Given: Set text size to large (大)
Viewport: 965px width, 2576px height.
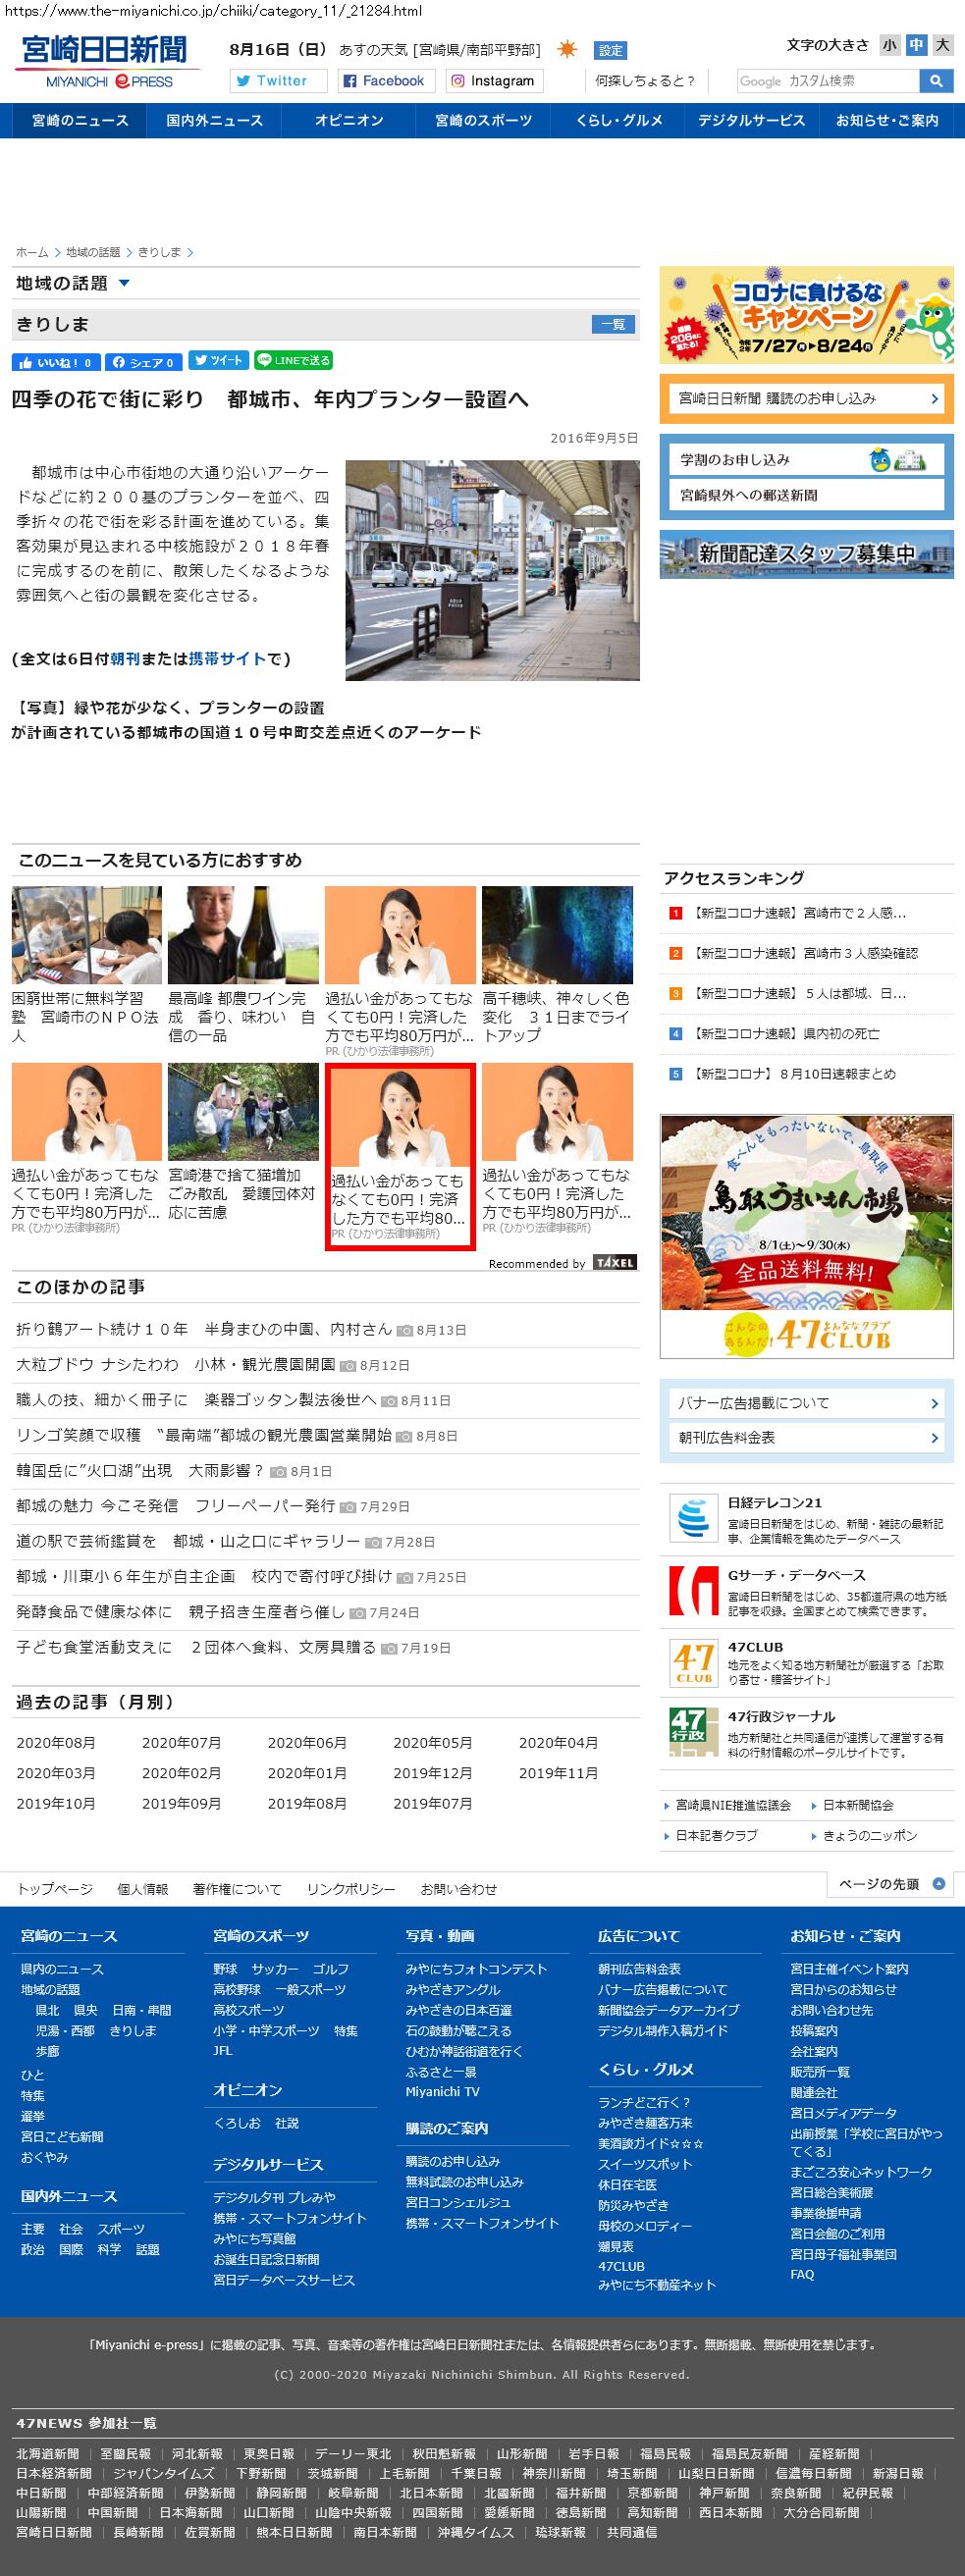Looking at the screenshot, I should (x=942, y=45).
